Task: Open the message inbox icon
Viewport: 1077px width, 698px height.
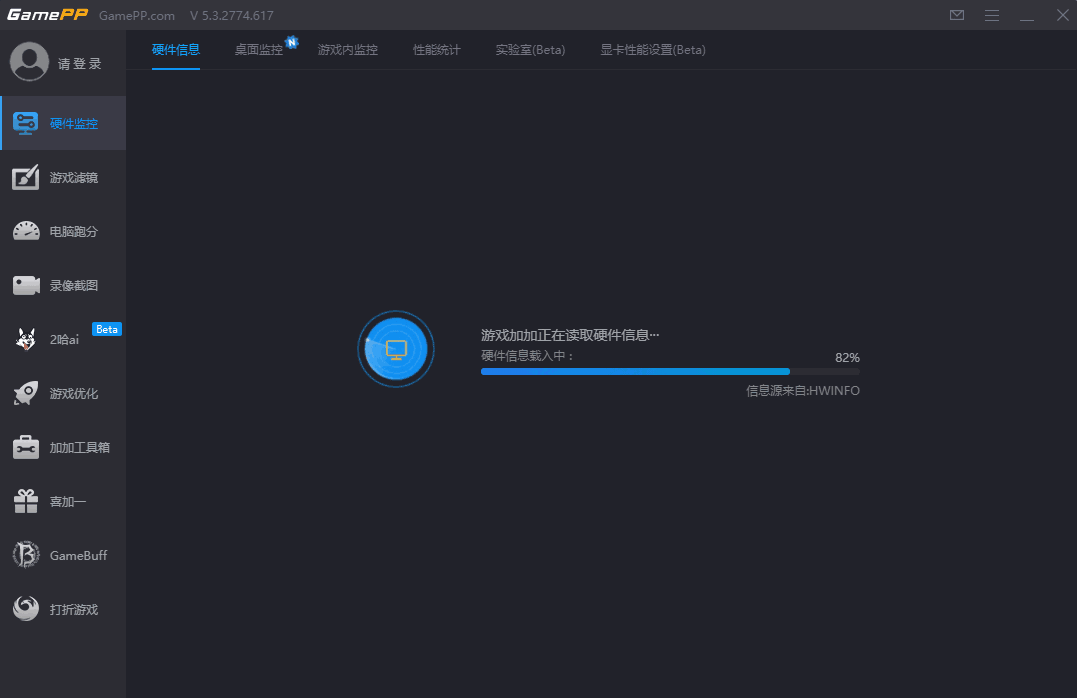Action: click(x=957, y=15)
